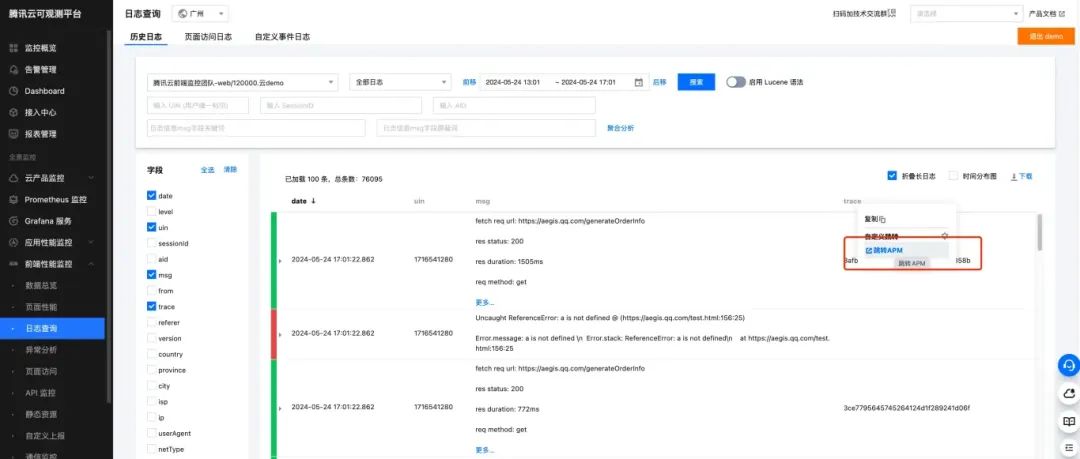The image size is (1080, 459).
Task: Check the aid field checkbox
Action: [152, 259]
